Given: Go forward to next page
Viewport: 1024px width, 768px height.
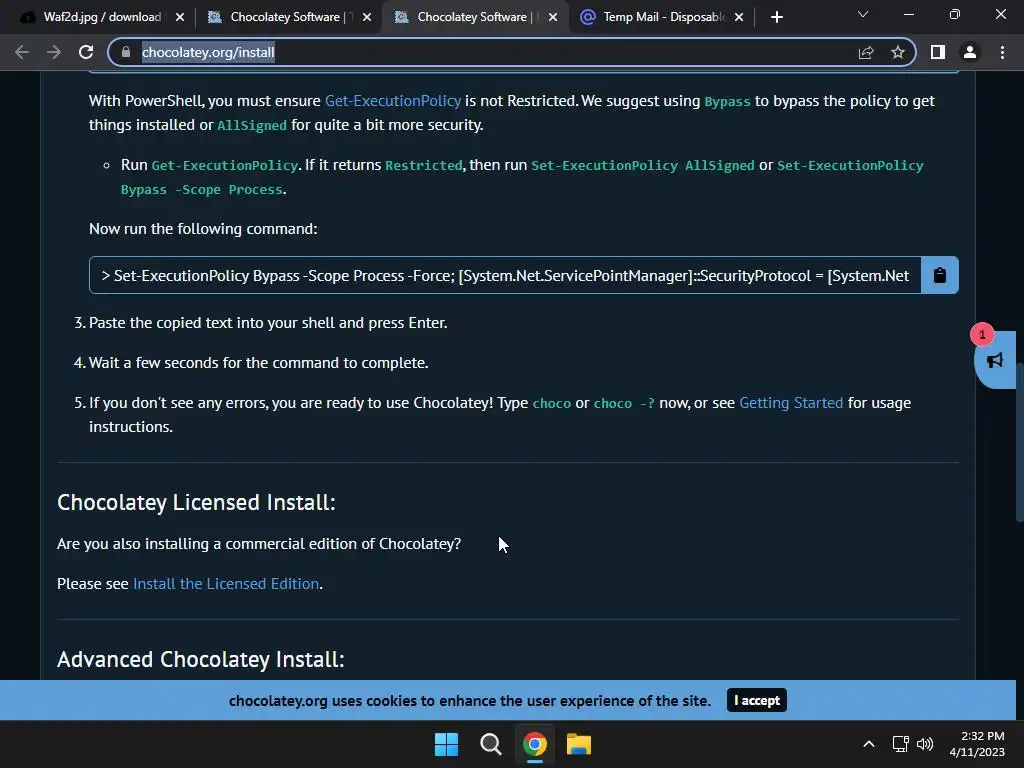Looking at the screenshot, I should (x=54, y=52).
